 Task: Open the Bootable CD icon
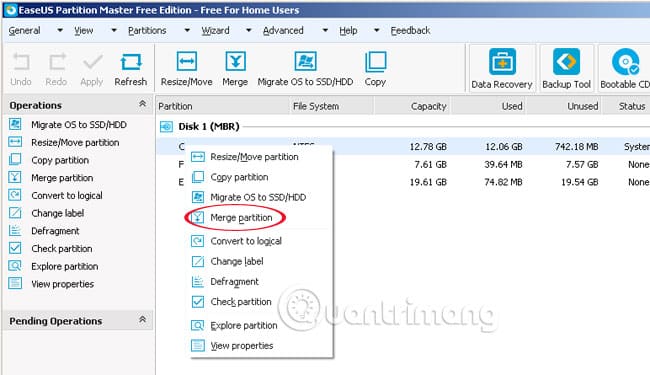[625, 69]
